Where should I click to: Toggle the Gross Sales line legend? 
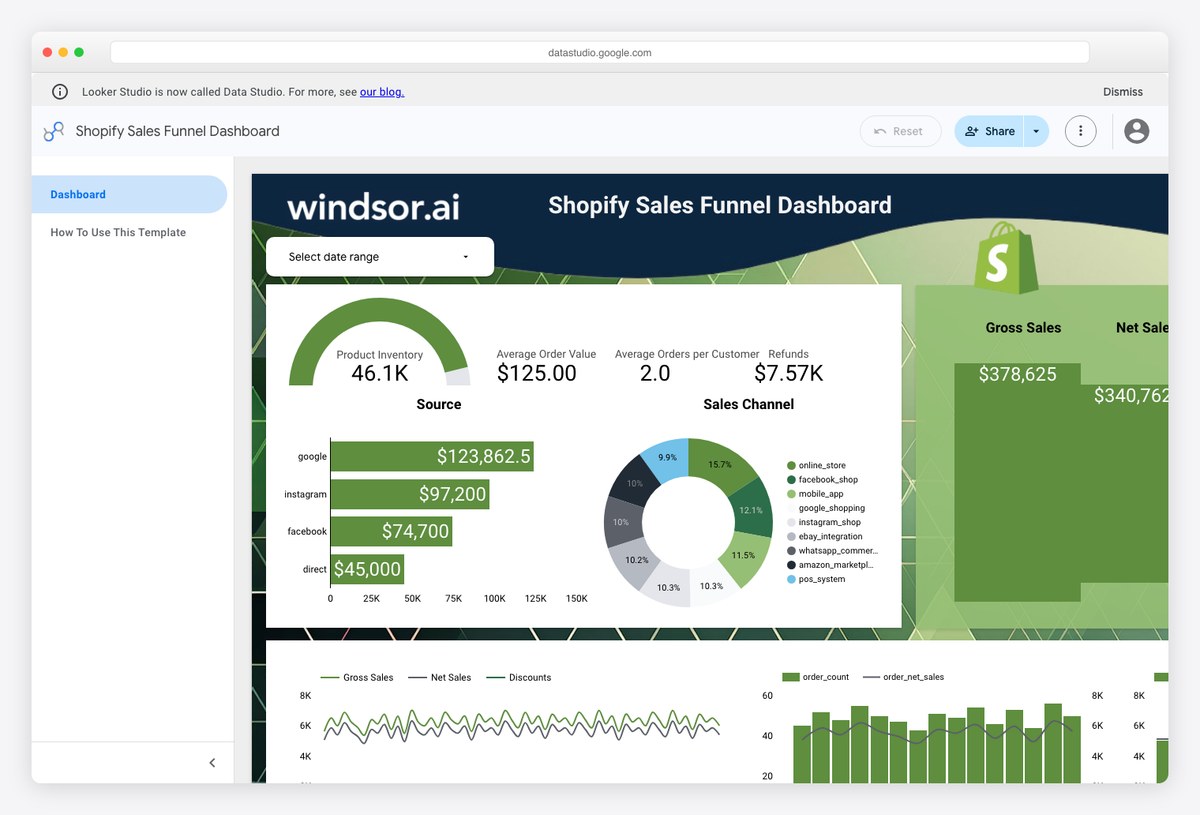pyautogui.click(x=357, y=677)
